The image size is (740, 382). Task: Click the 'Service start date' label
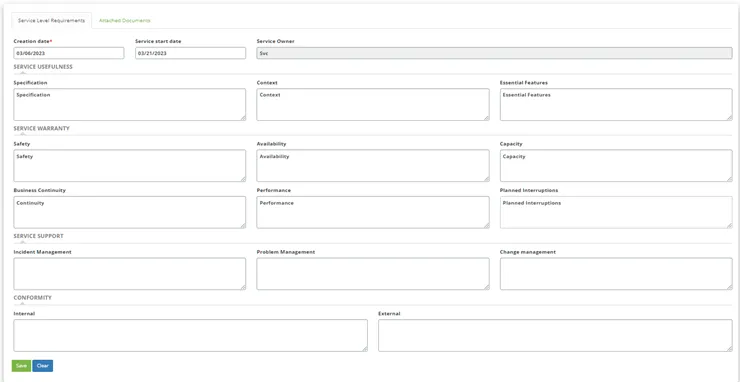click(158, 42)
